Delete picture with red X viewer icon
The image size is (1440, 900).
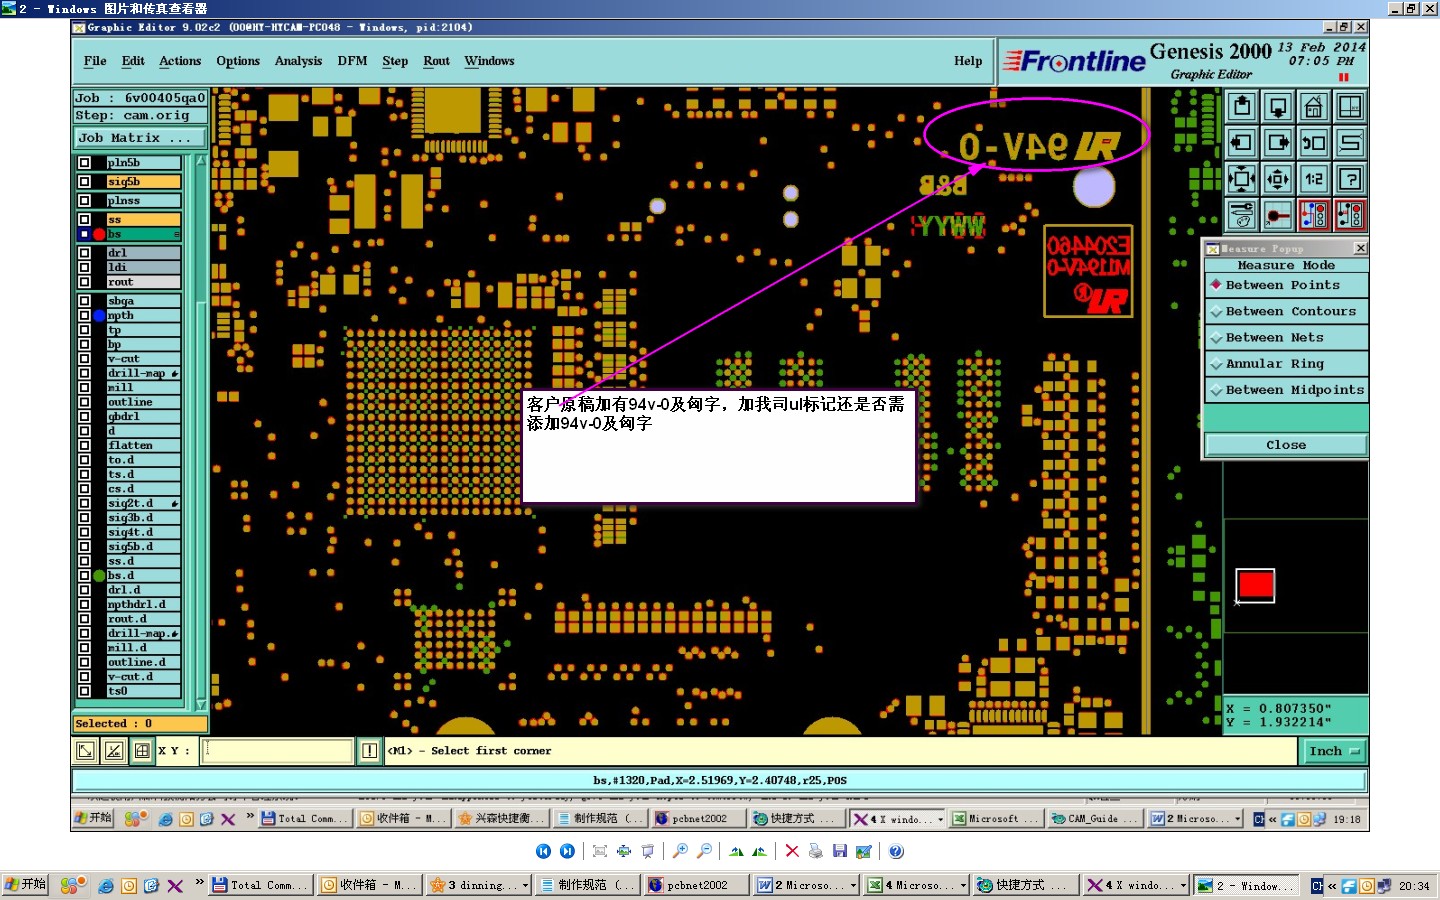[792, 851]
